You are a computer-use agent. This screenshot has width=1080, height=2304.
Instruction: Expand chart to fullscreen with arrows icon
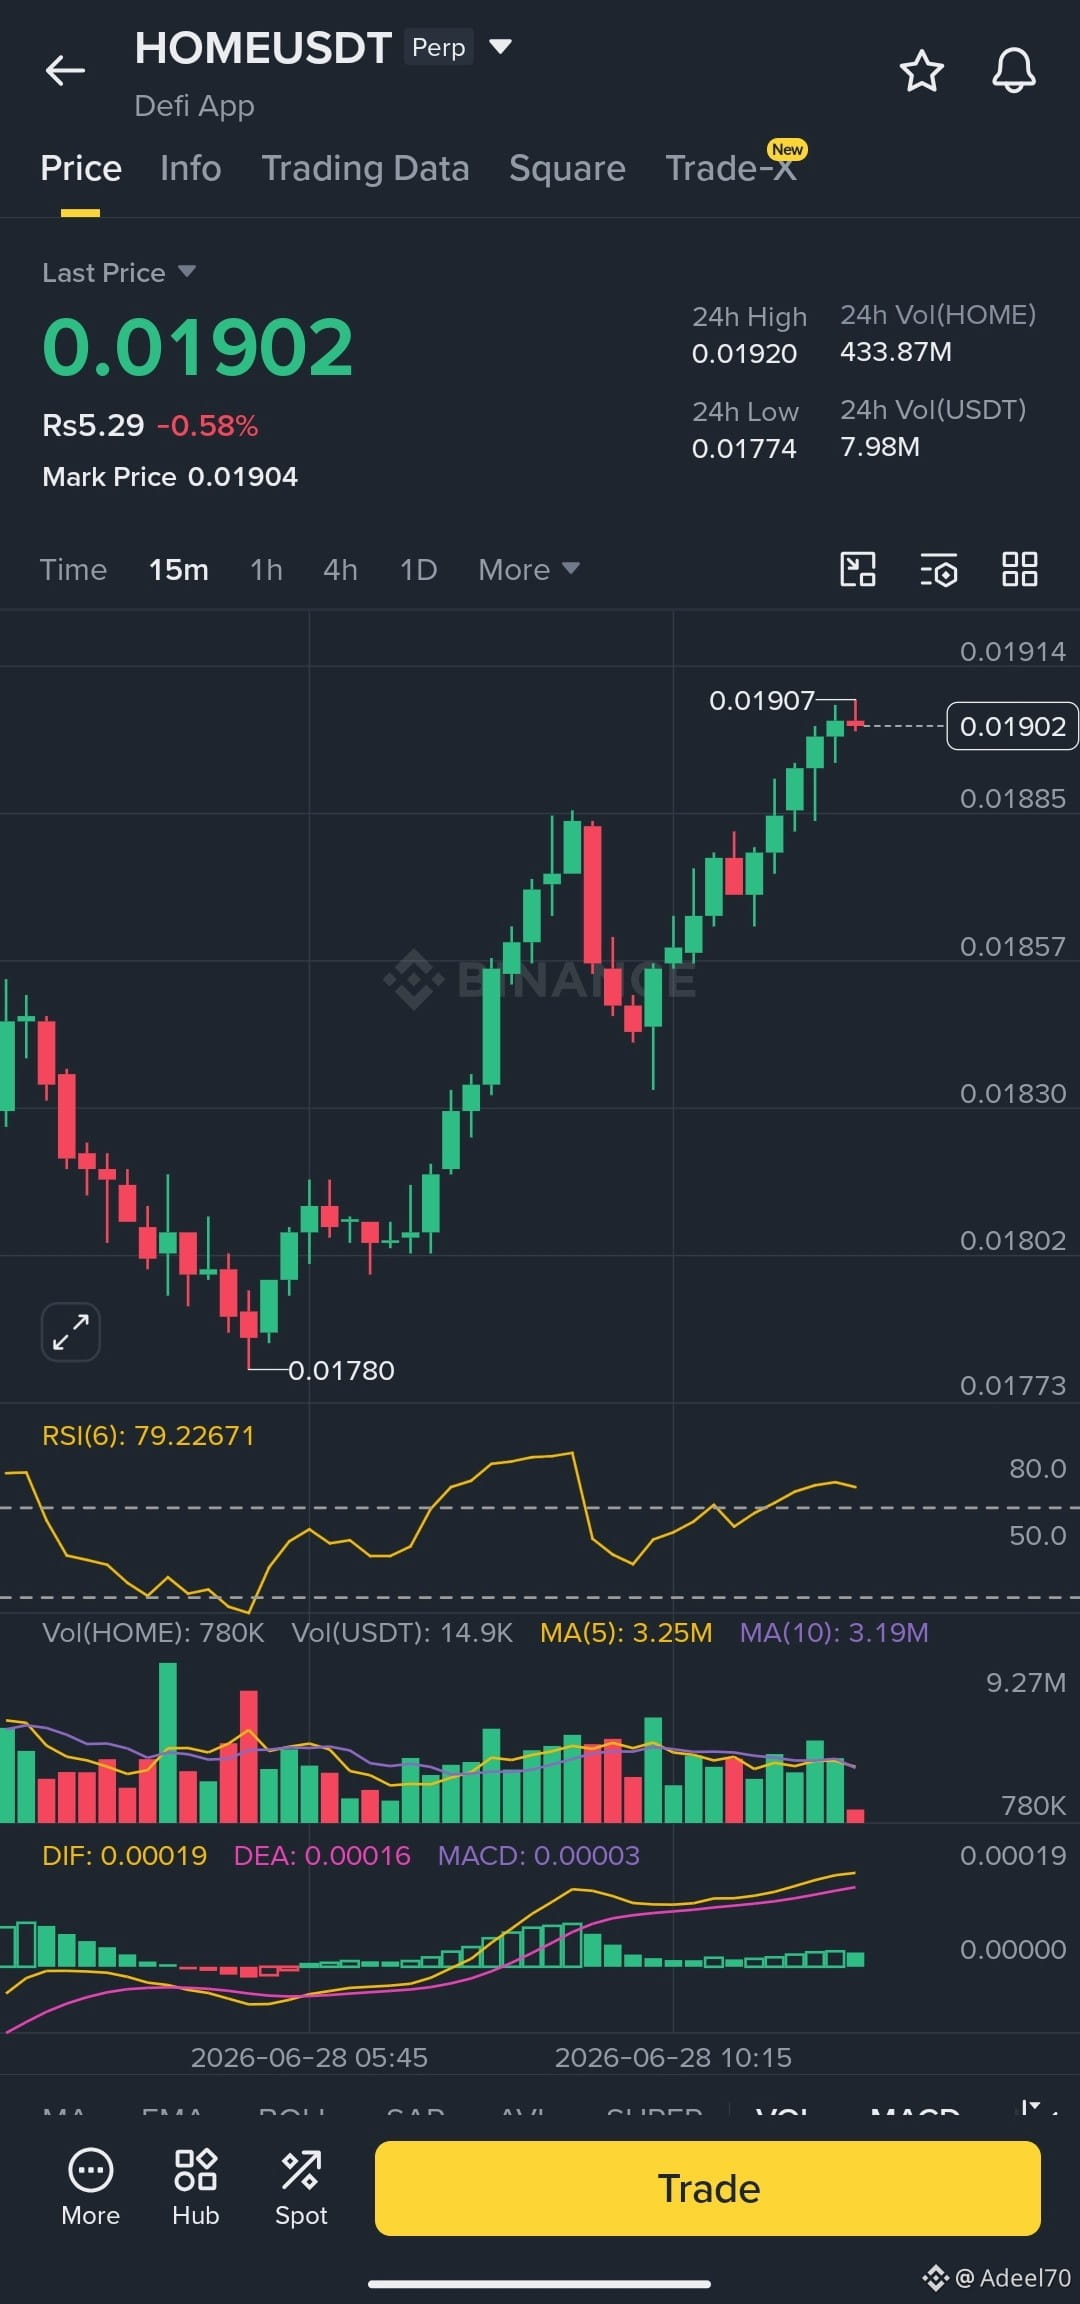(71, 1332)
